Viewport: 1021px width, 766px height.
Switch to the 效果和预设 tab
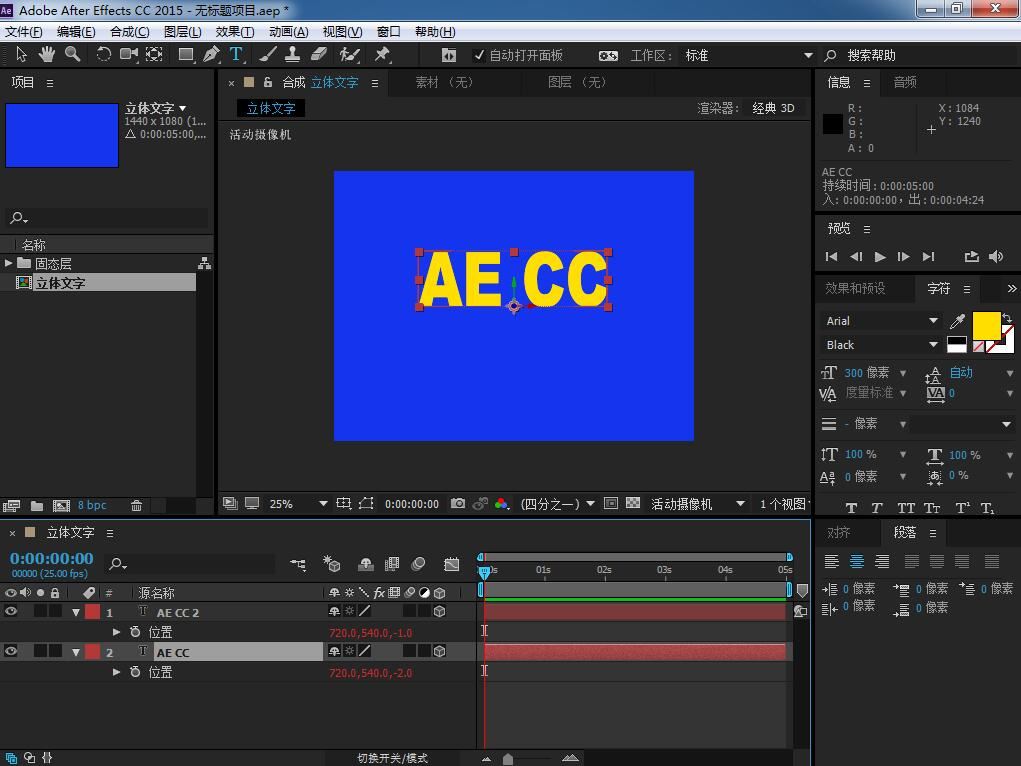pos(855,288)
